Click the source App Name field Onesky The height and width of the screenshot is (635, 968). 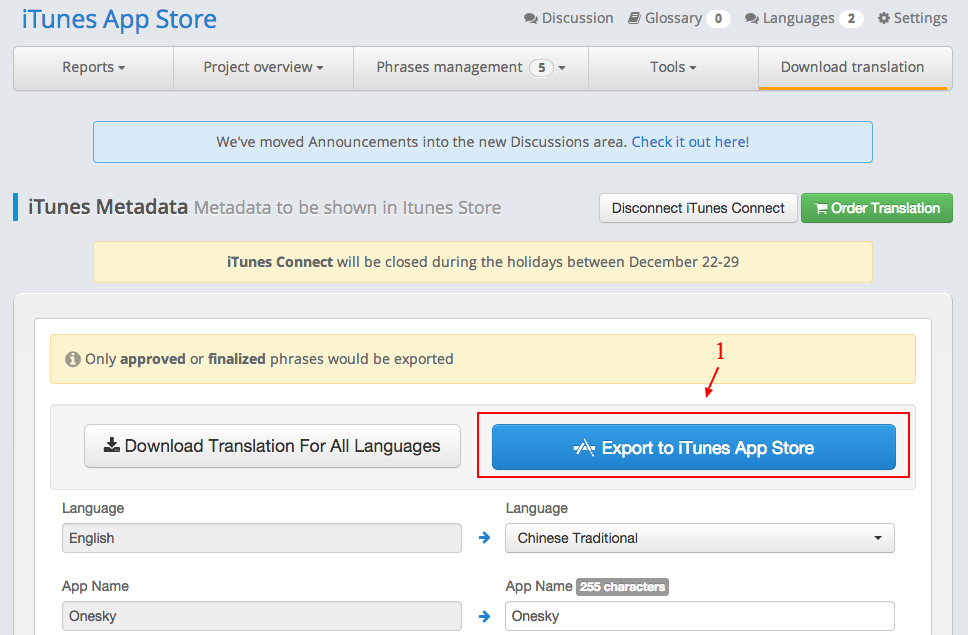pos(262,616)
